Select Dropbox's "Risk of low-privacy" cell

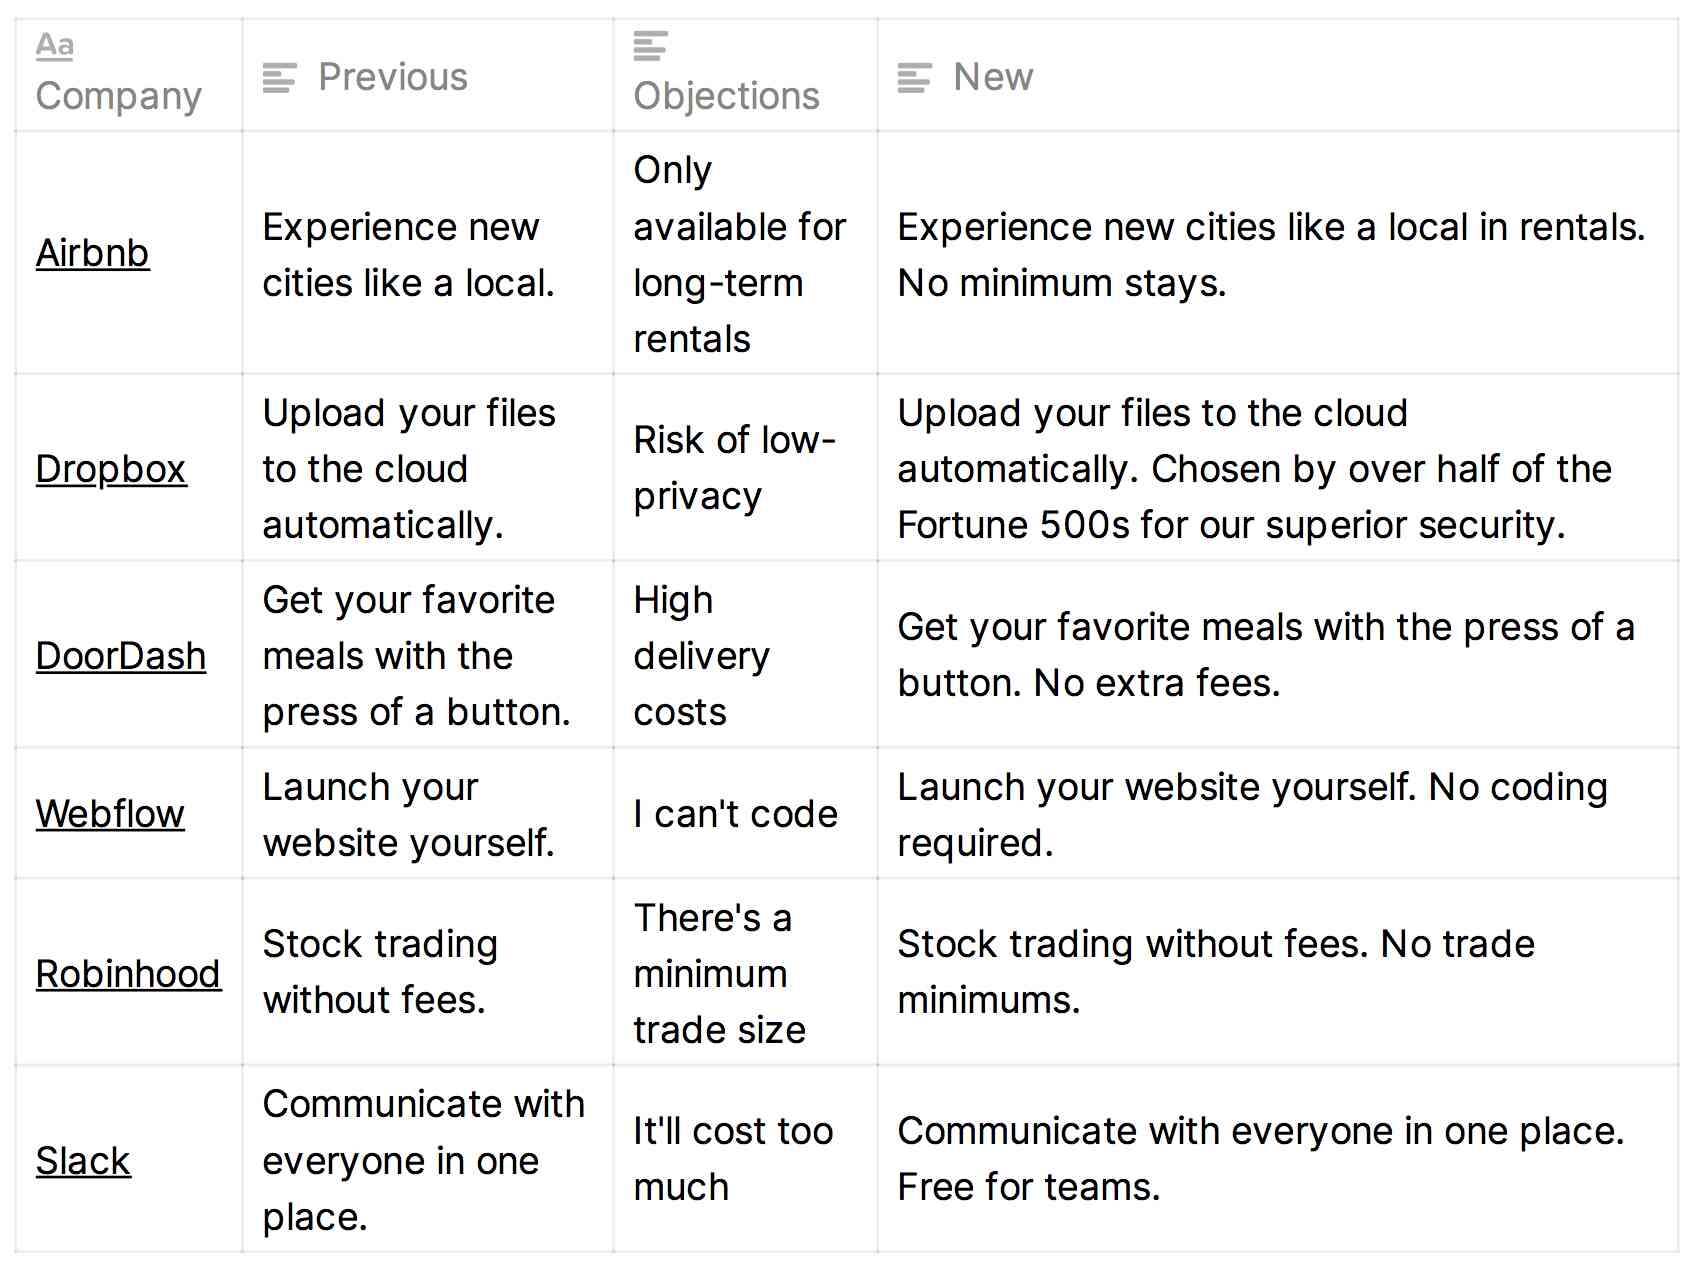735,469
